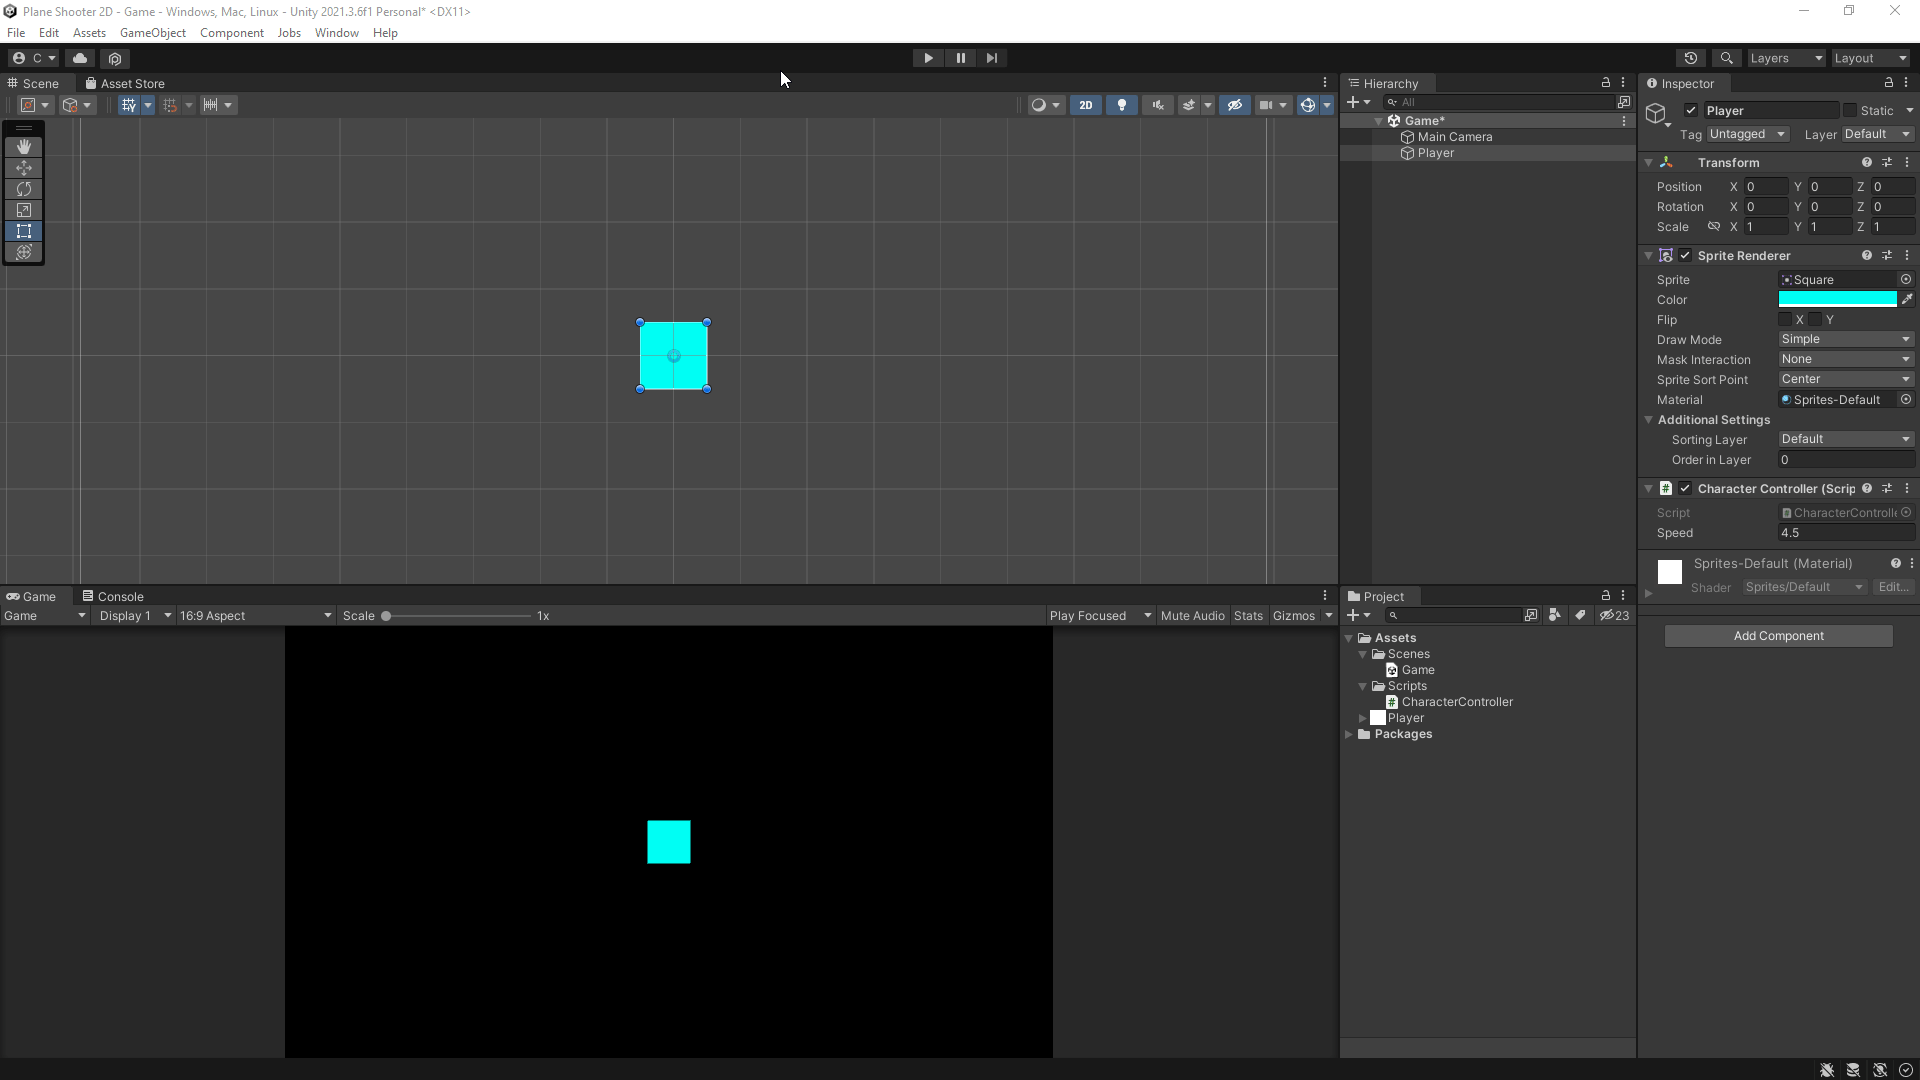
Task: Open Unity cloud services icon
Action: click(80, 58)
